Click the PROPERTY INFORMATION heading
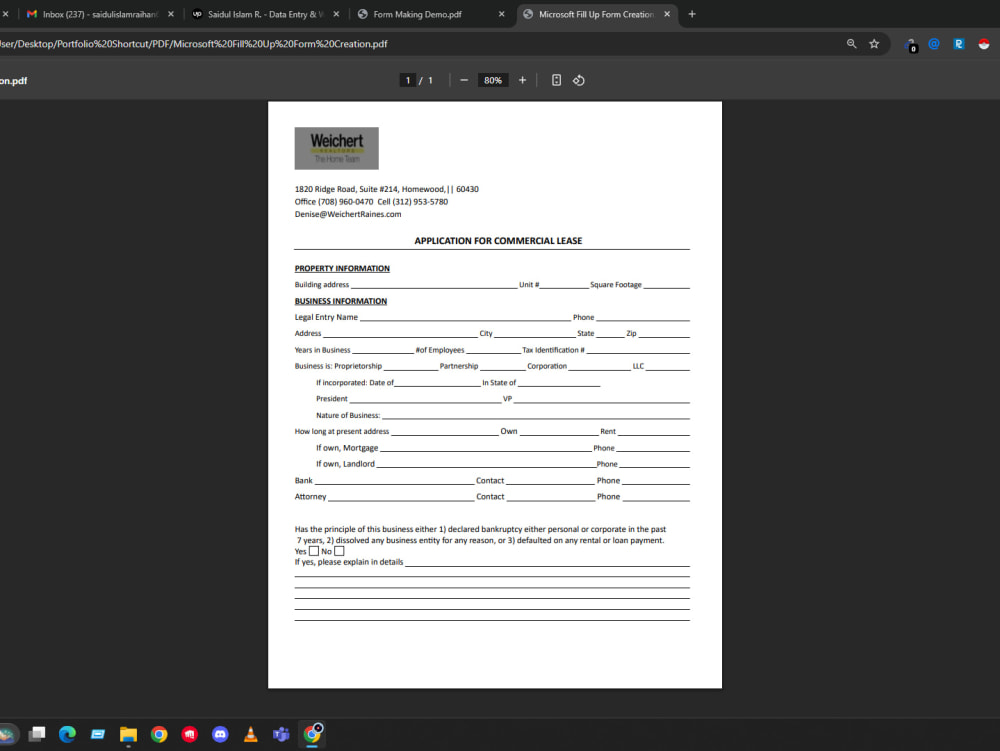This screenshot has height=751, width=1000. [342, 268]
